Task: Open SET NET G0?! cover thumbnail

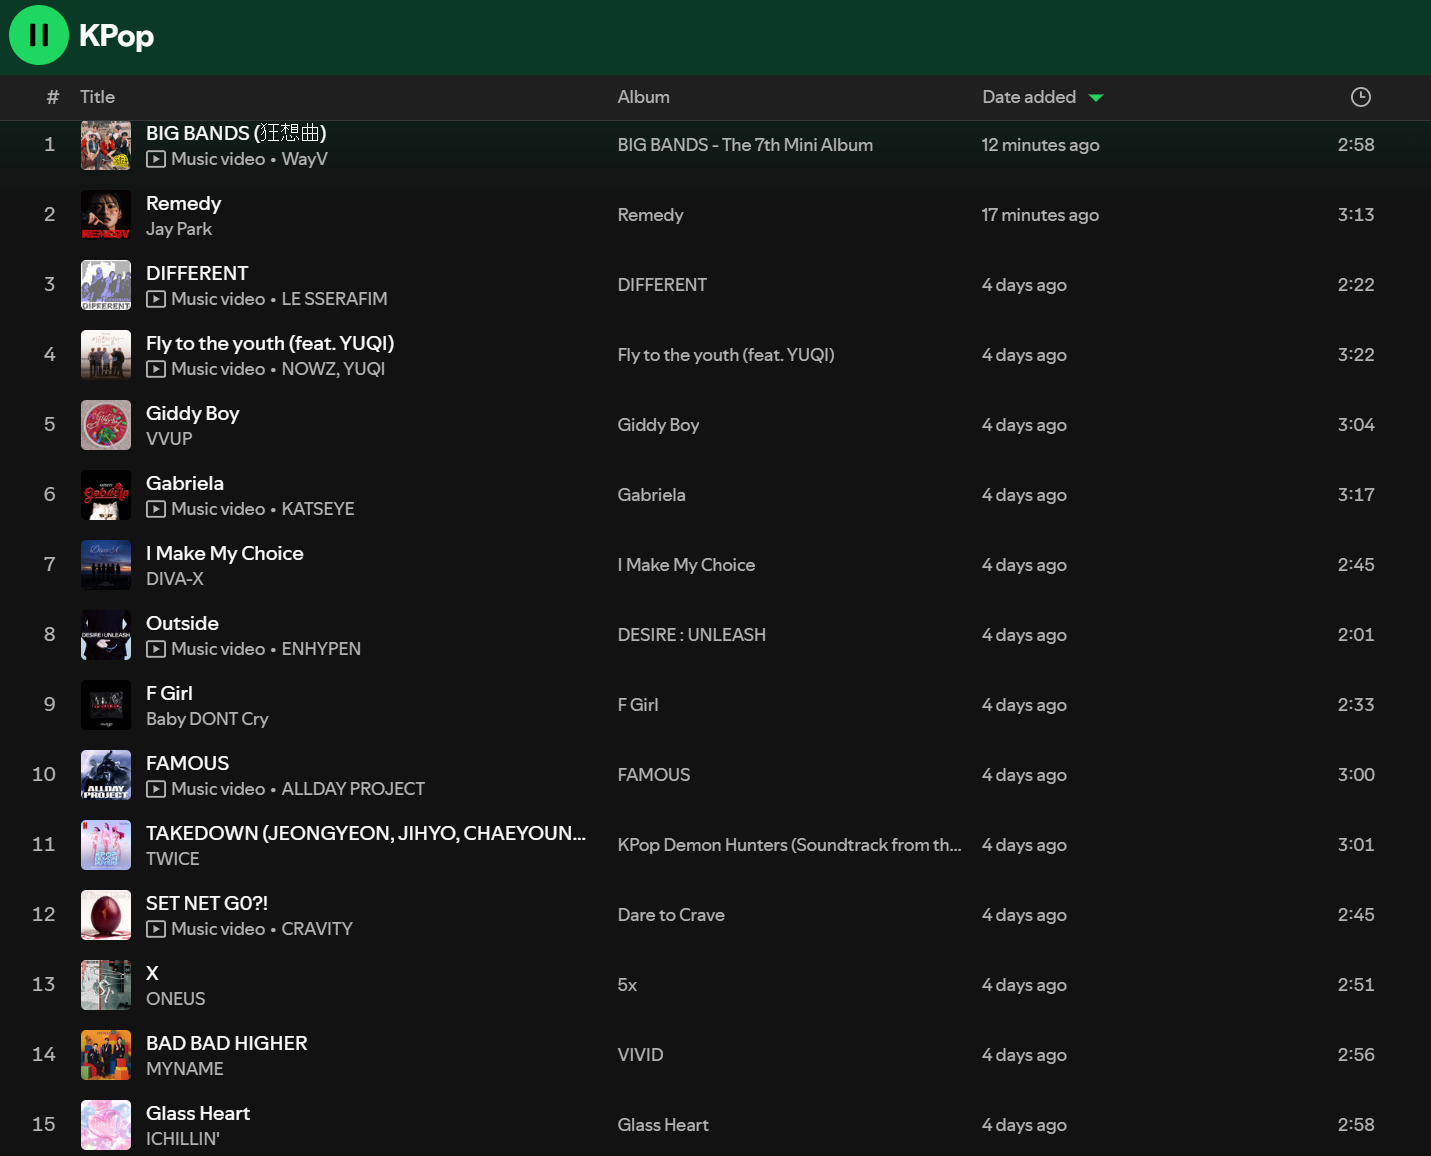Action: point(106,915)
